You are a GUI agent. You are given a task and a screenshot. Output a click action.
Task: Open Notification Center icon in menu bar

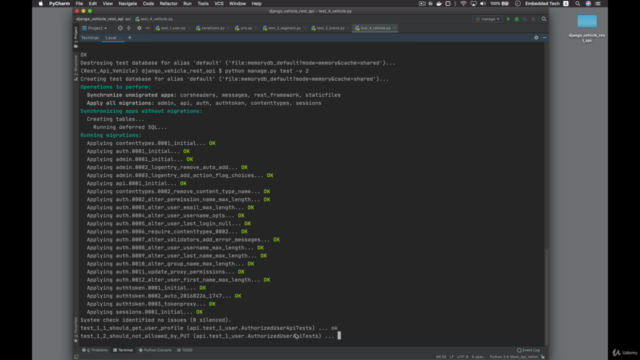click(x=598, y=4)
